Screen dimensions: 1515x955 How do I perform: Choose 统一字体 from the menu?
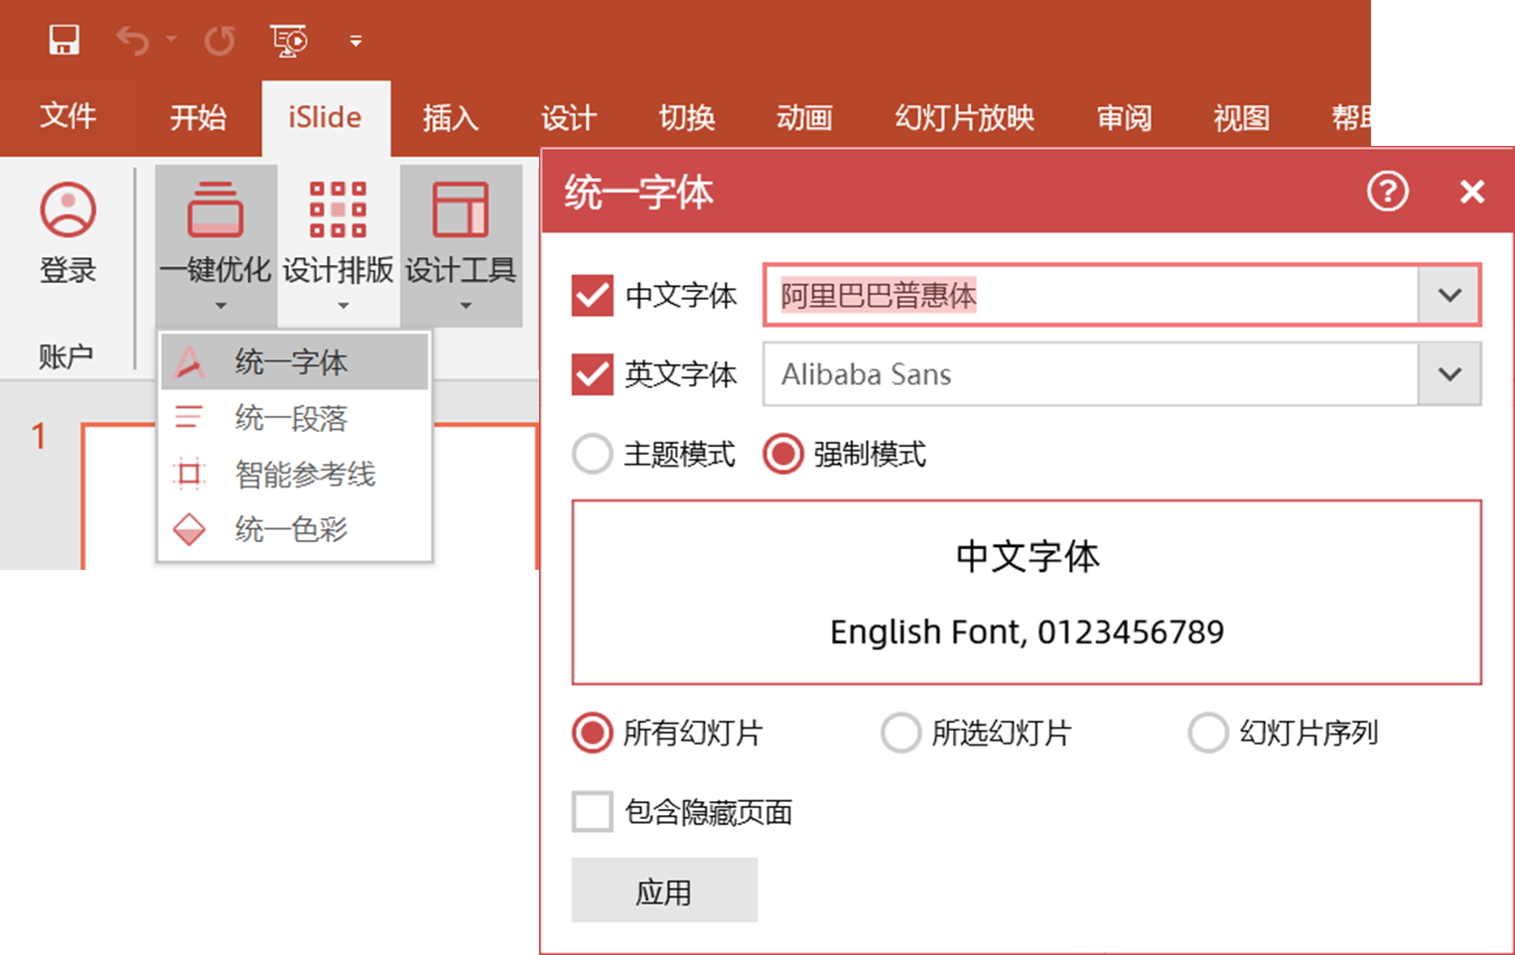click(x=295, y=362)
